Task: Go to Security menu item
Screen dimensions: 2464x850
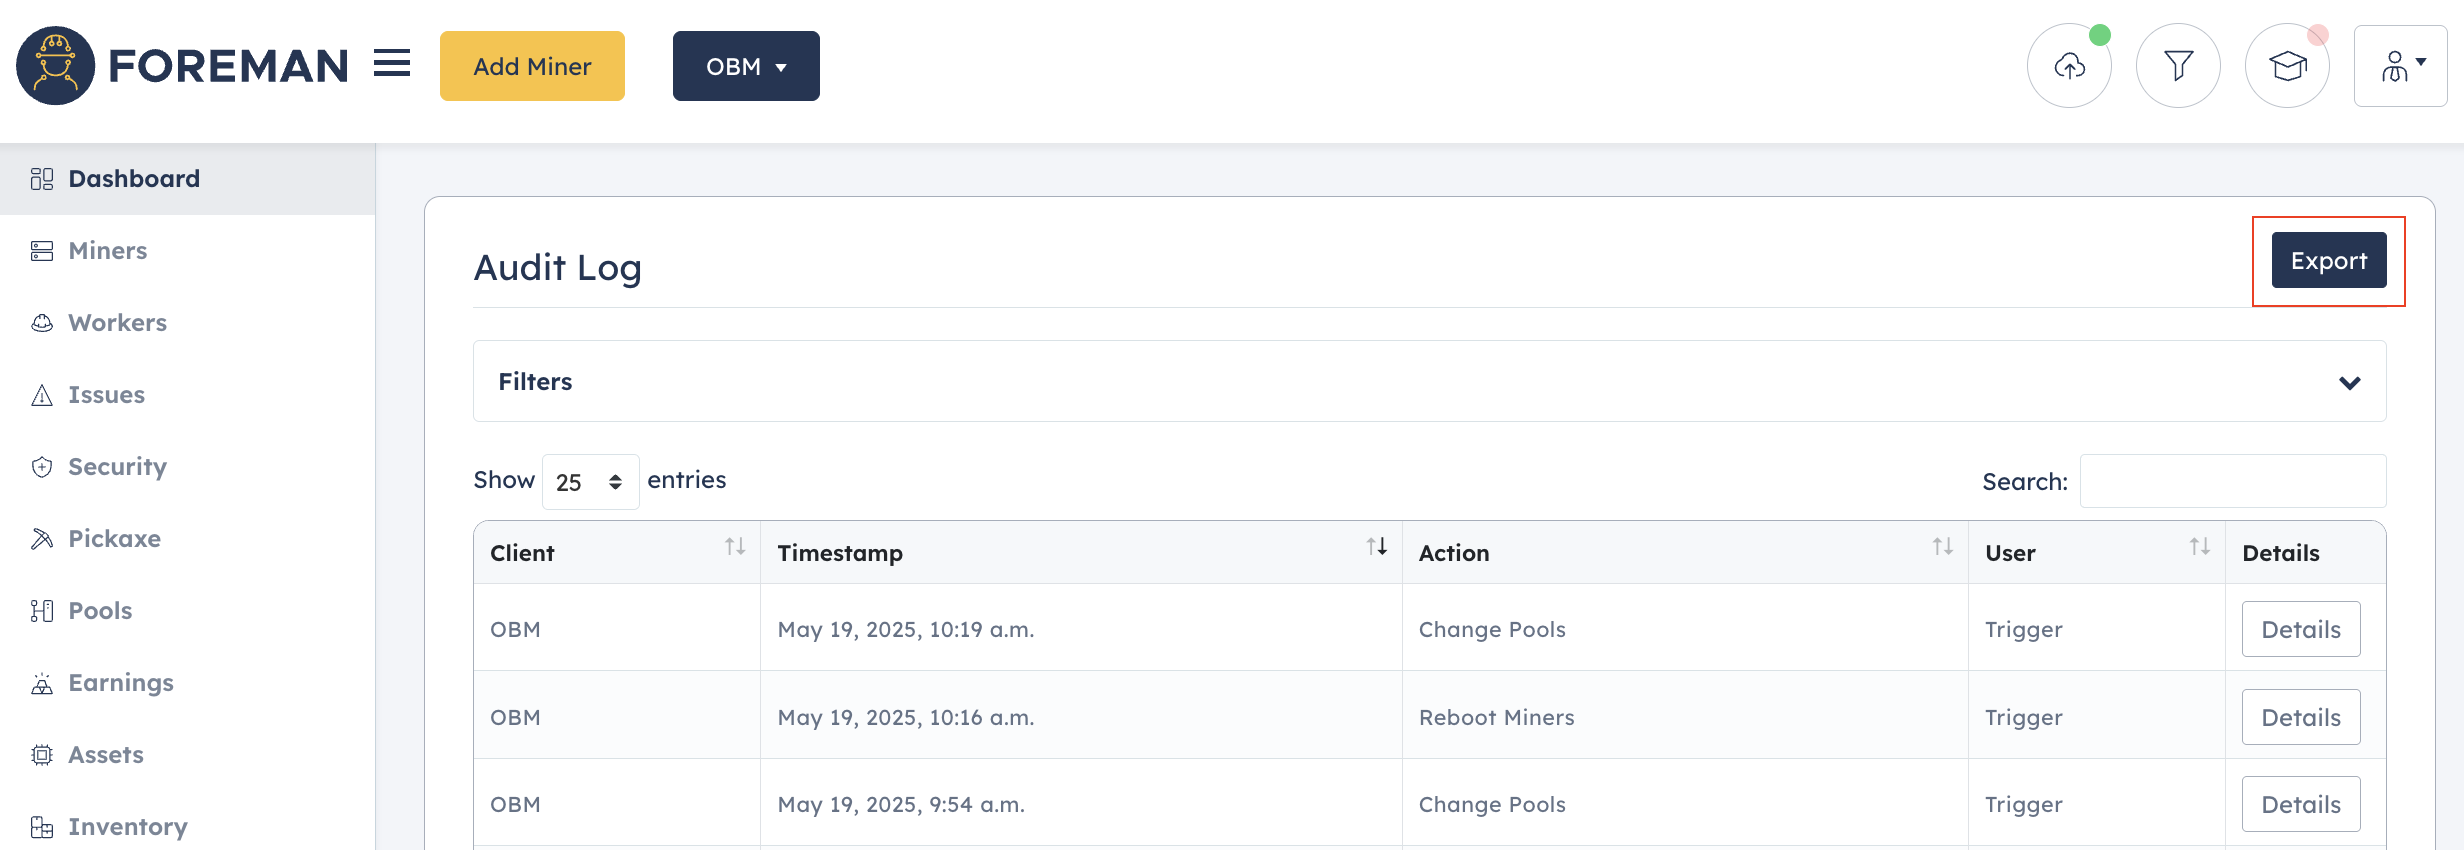Action: click(x=188, y=467)
